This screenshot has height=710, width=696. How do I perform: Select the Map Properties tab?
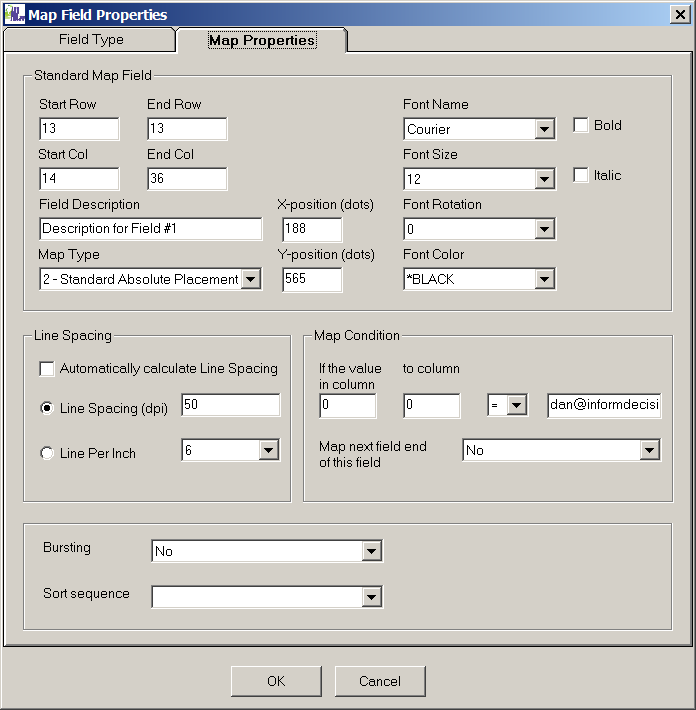click(261, 40)
